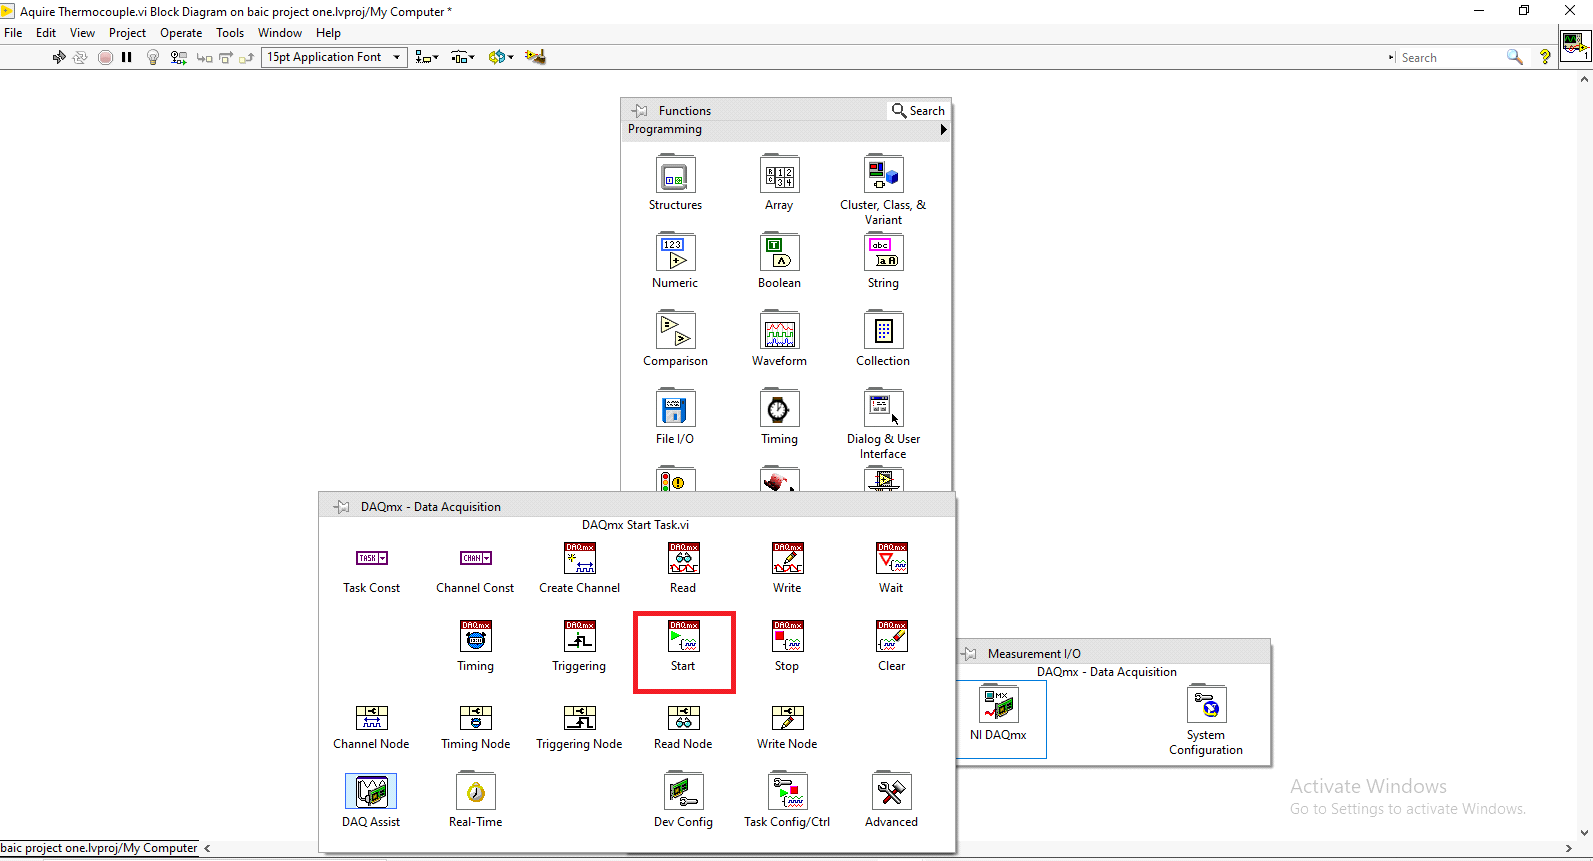Image resolution: width=1593 pixels, height=861 pixels.
Task: Open the Distribute Objects dropdown
Action: pos(463,57)
